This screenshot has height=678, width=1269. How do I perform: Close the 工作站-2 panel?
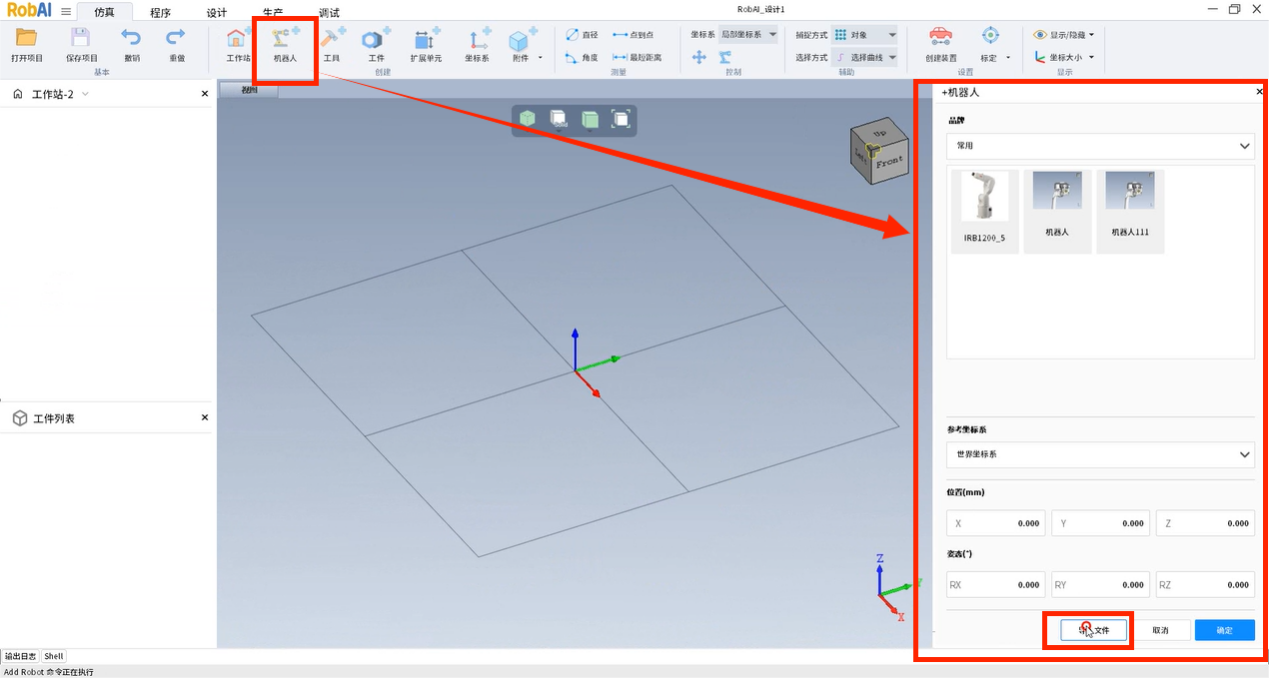pos(205,93)
